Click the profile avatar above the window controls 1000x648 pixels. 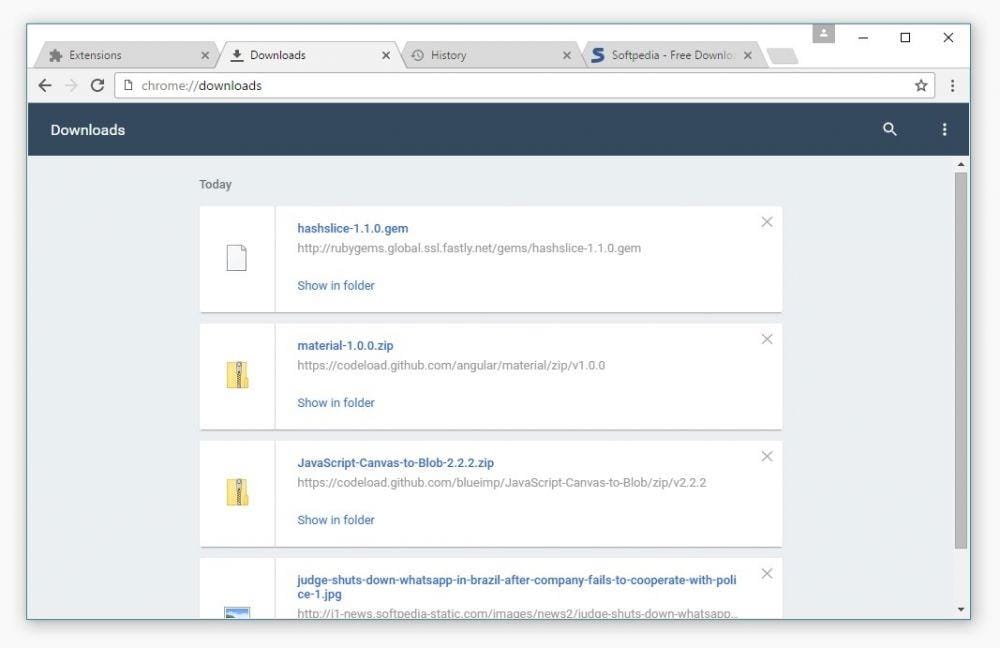(822, 32)
